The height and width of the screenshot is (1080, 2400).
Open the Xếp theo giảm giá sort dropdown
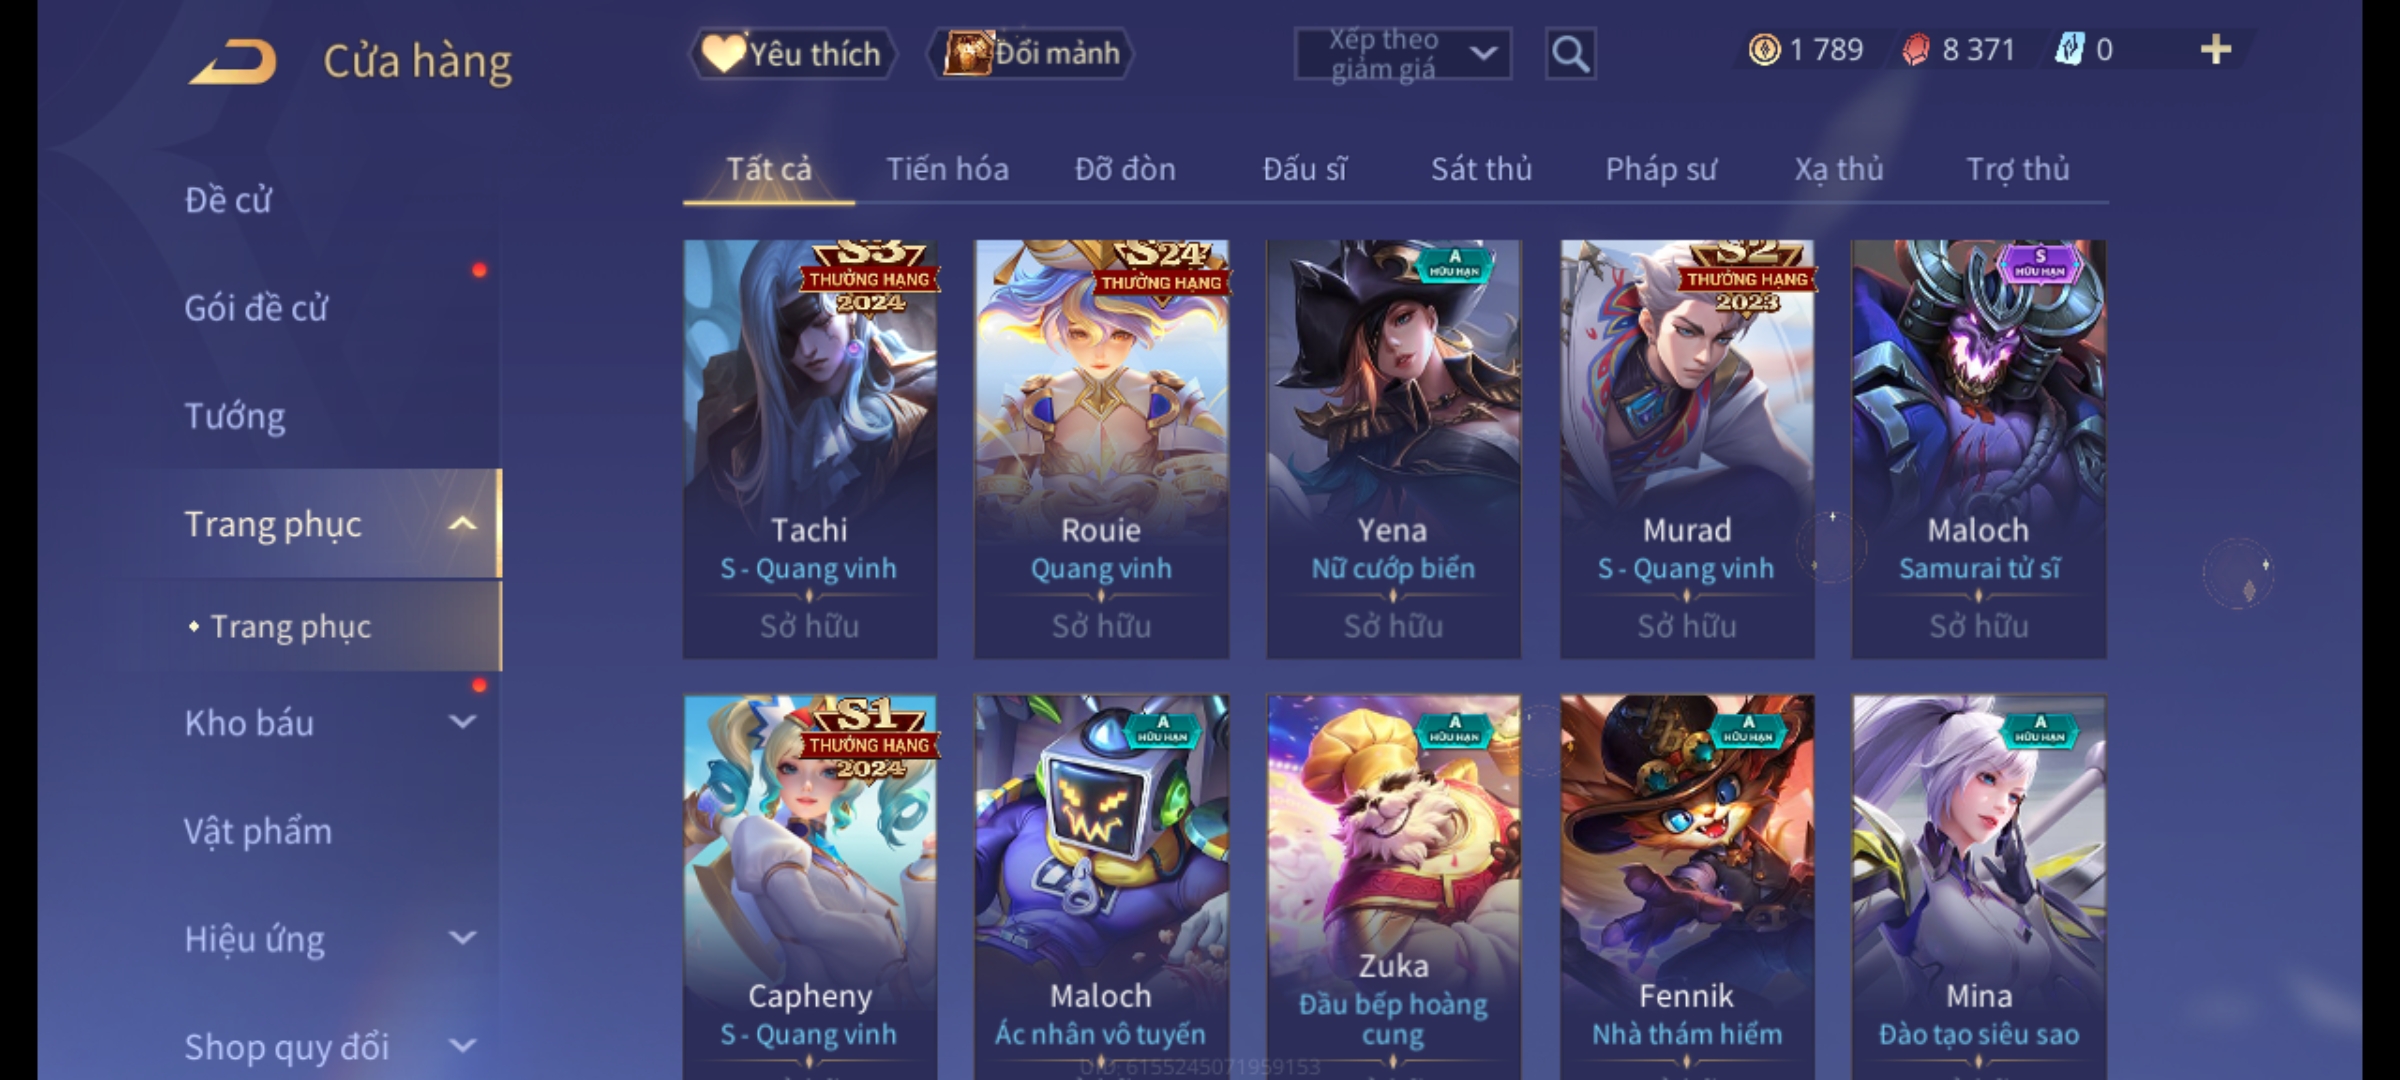coord(1403,54)
